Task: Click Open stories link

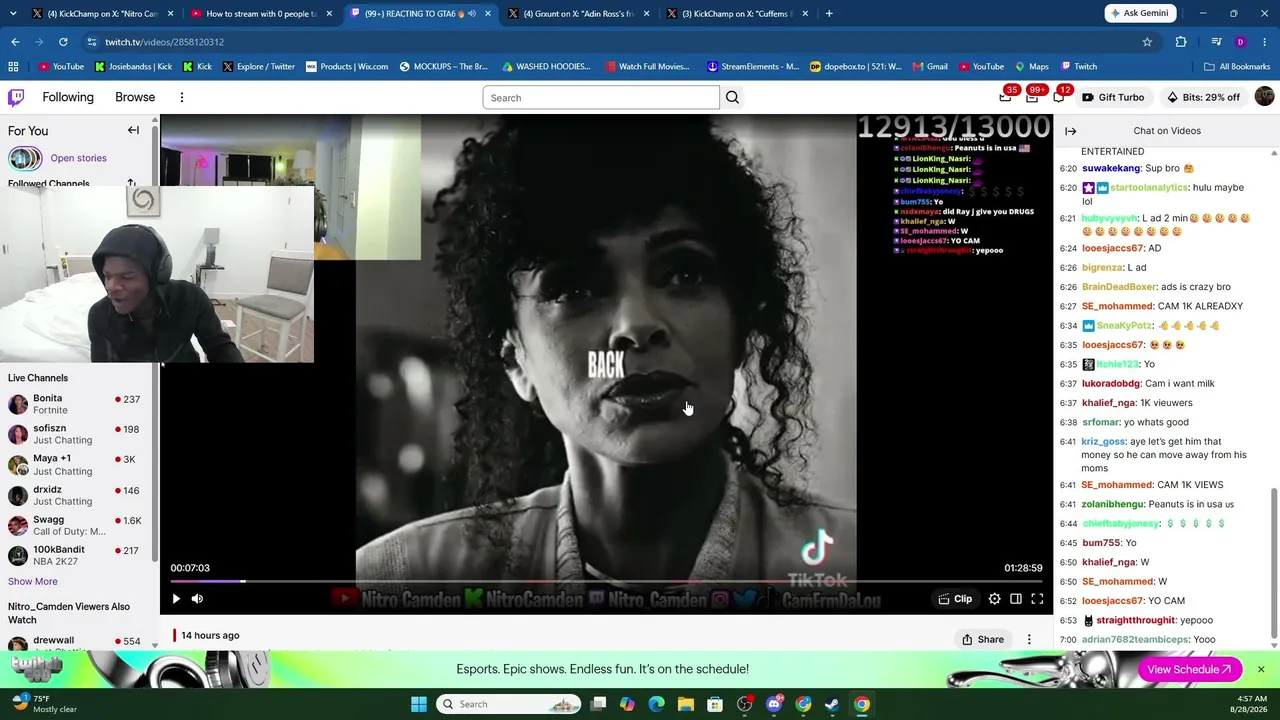Action: pyautogui.click(x=78, y=158)
